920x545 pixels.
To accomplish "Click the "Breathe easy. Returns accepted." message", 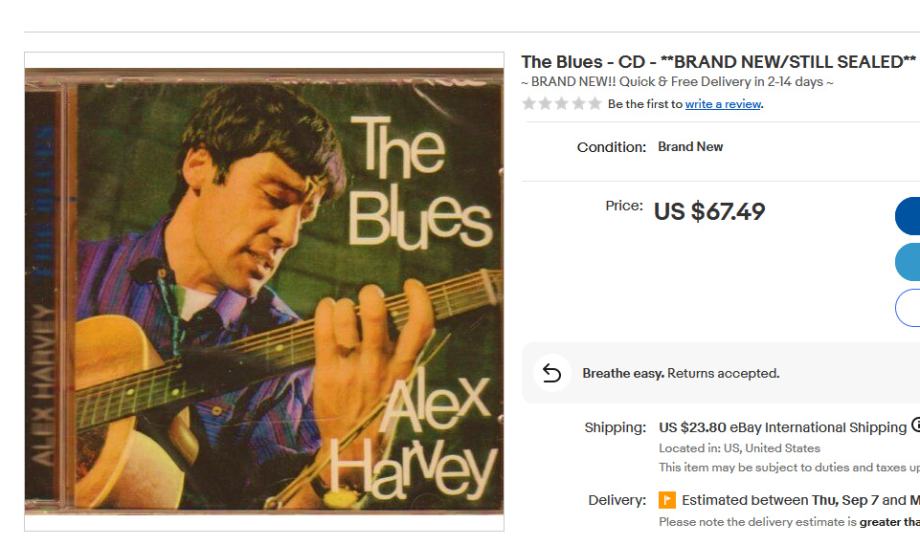I will (680, 373).
